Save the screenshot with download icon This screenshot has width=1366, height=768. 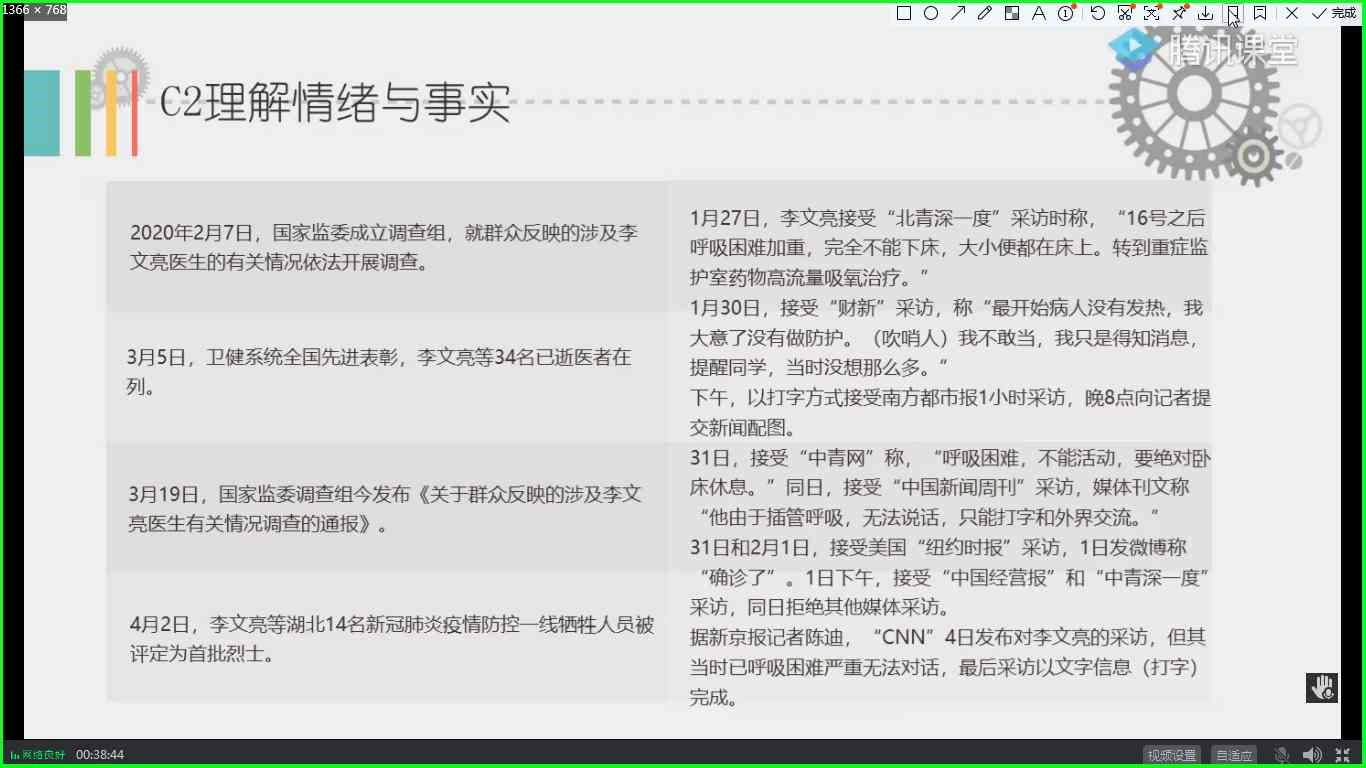1206,13
